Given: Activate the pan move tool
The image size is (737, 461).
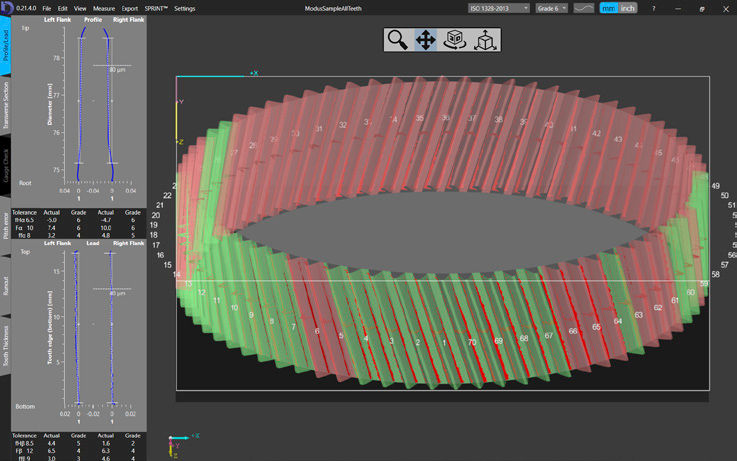Looking at the screenshot, I should (425, 40).
